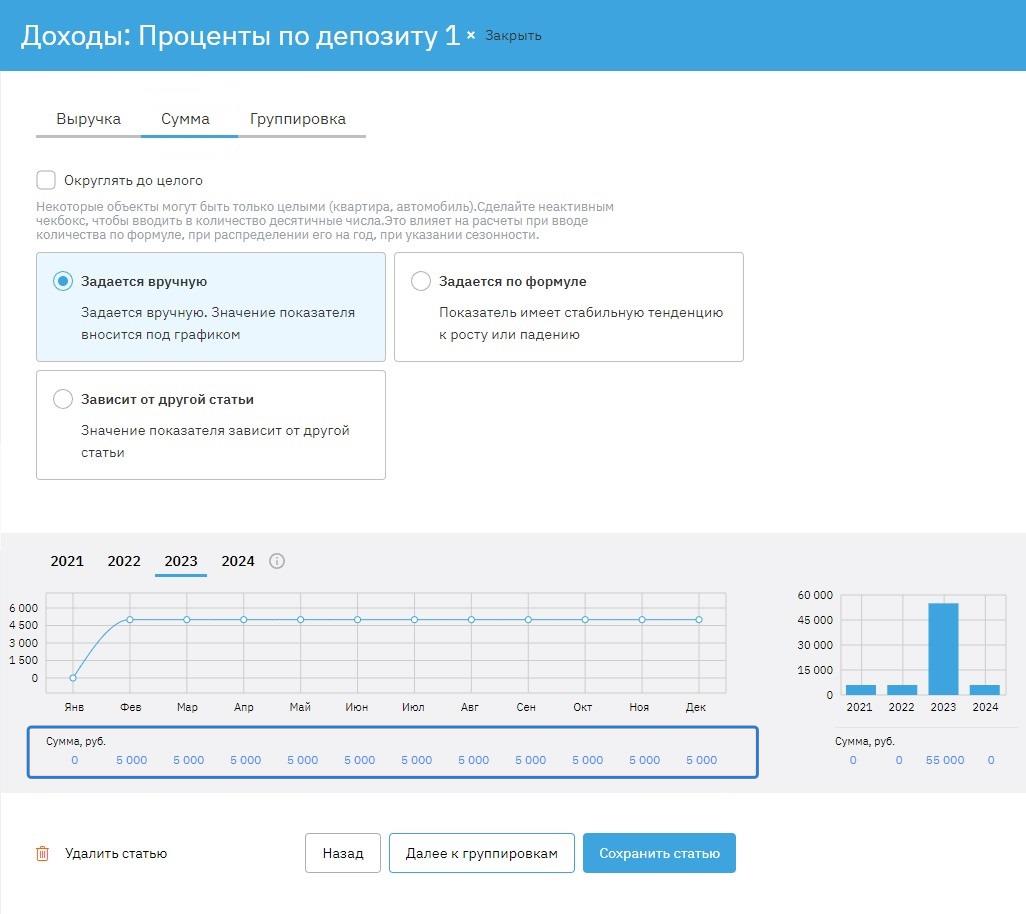Image resolution: width=1026 pixels, height=914 pixels.
Task: Switch to the 'Выручка' tab
Action: [x=88, y=119]
